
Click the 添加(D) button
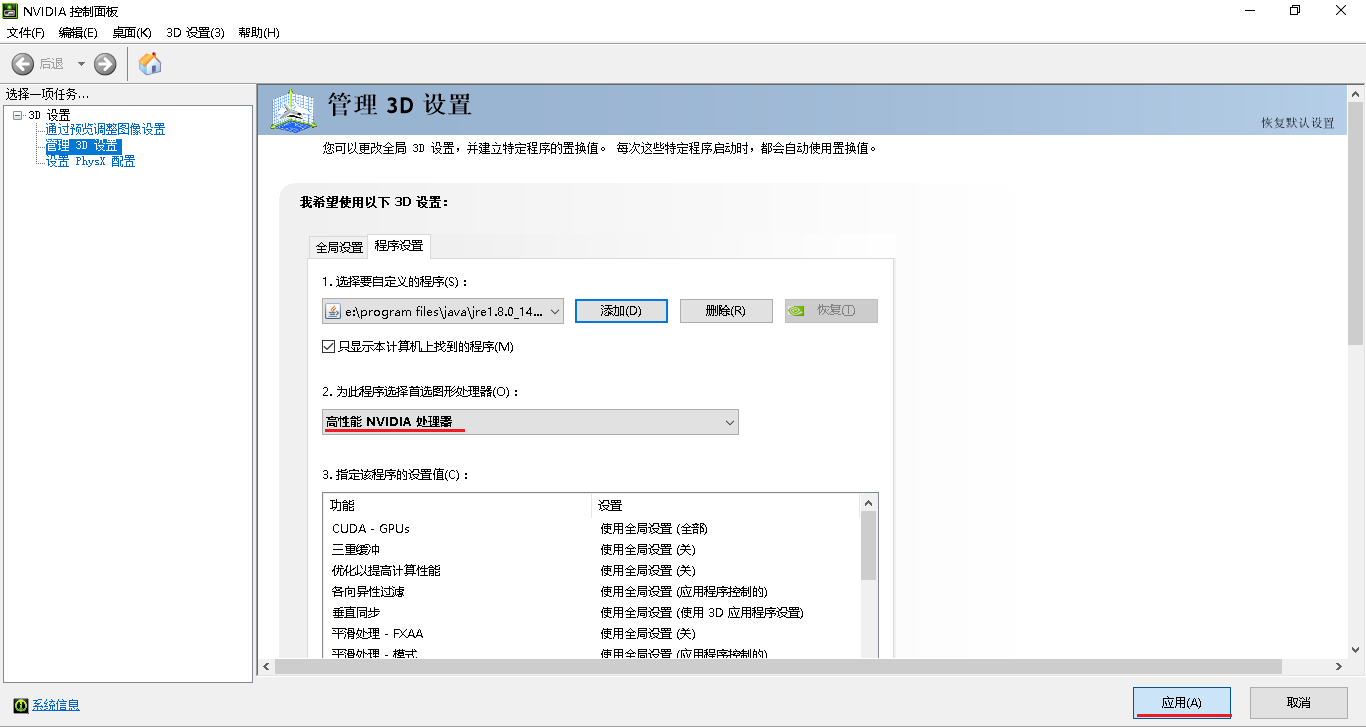click(621, 311)
